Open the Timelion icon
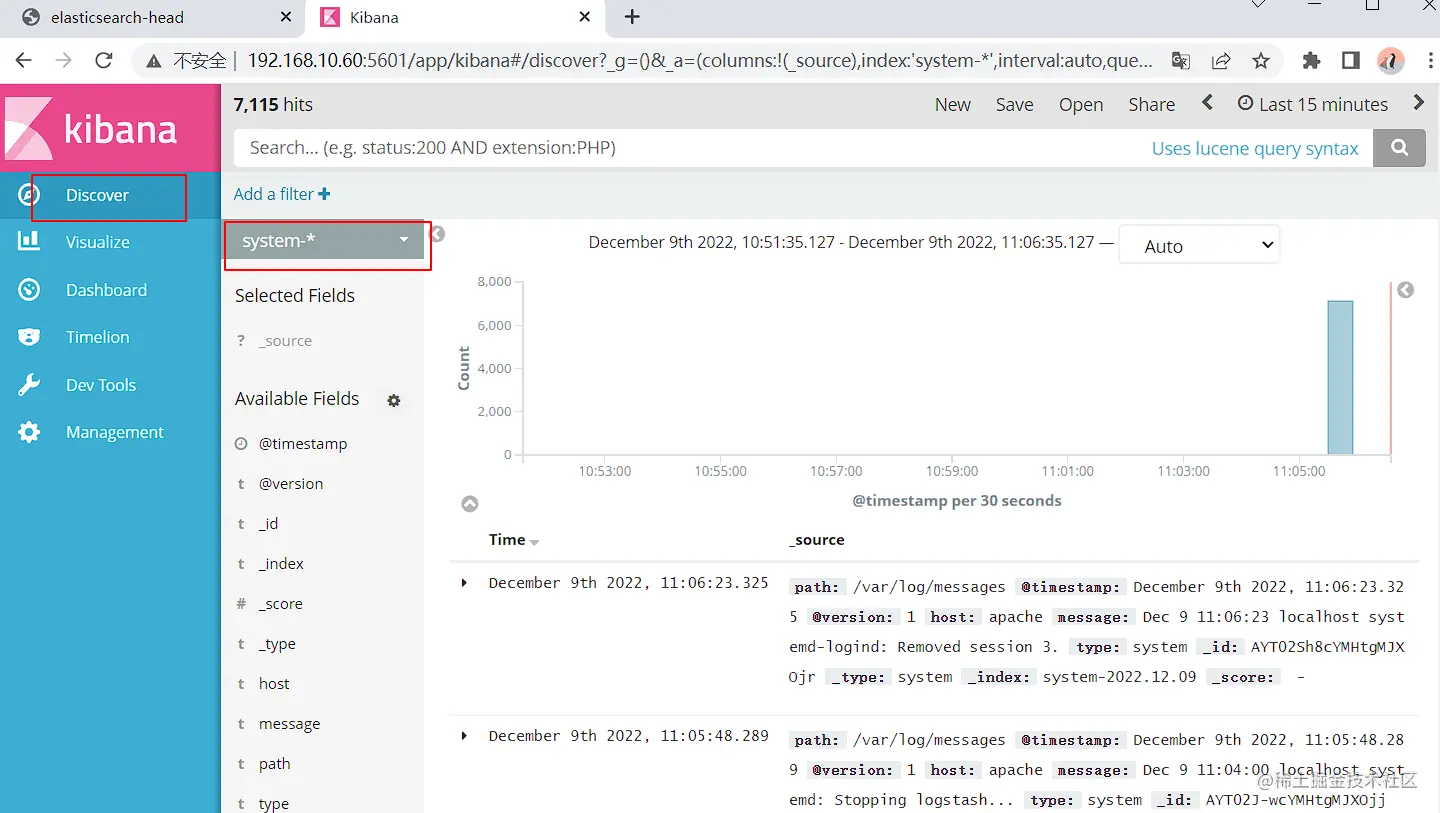The width and height of the screenshot is (1440, 813). (x=29, y=337)
